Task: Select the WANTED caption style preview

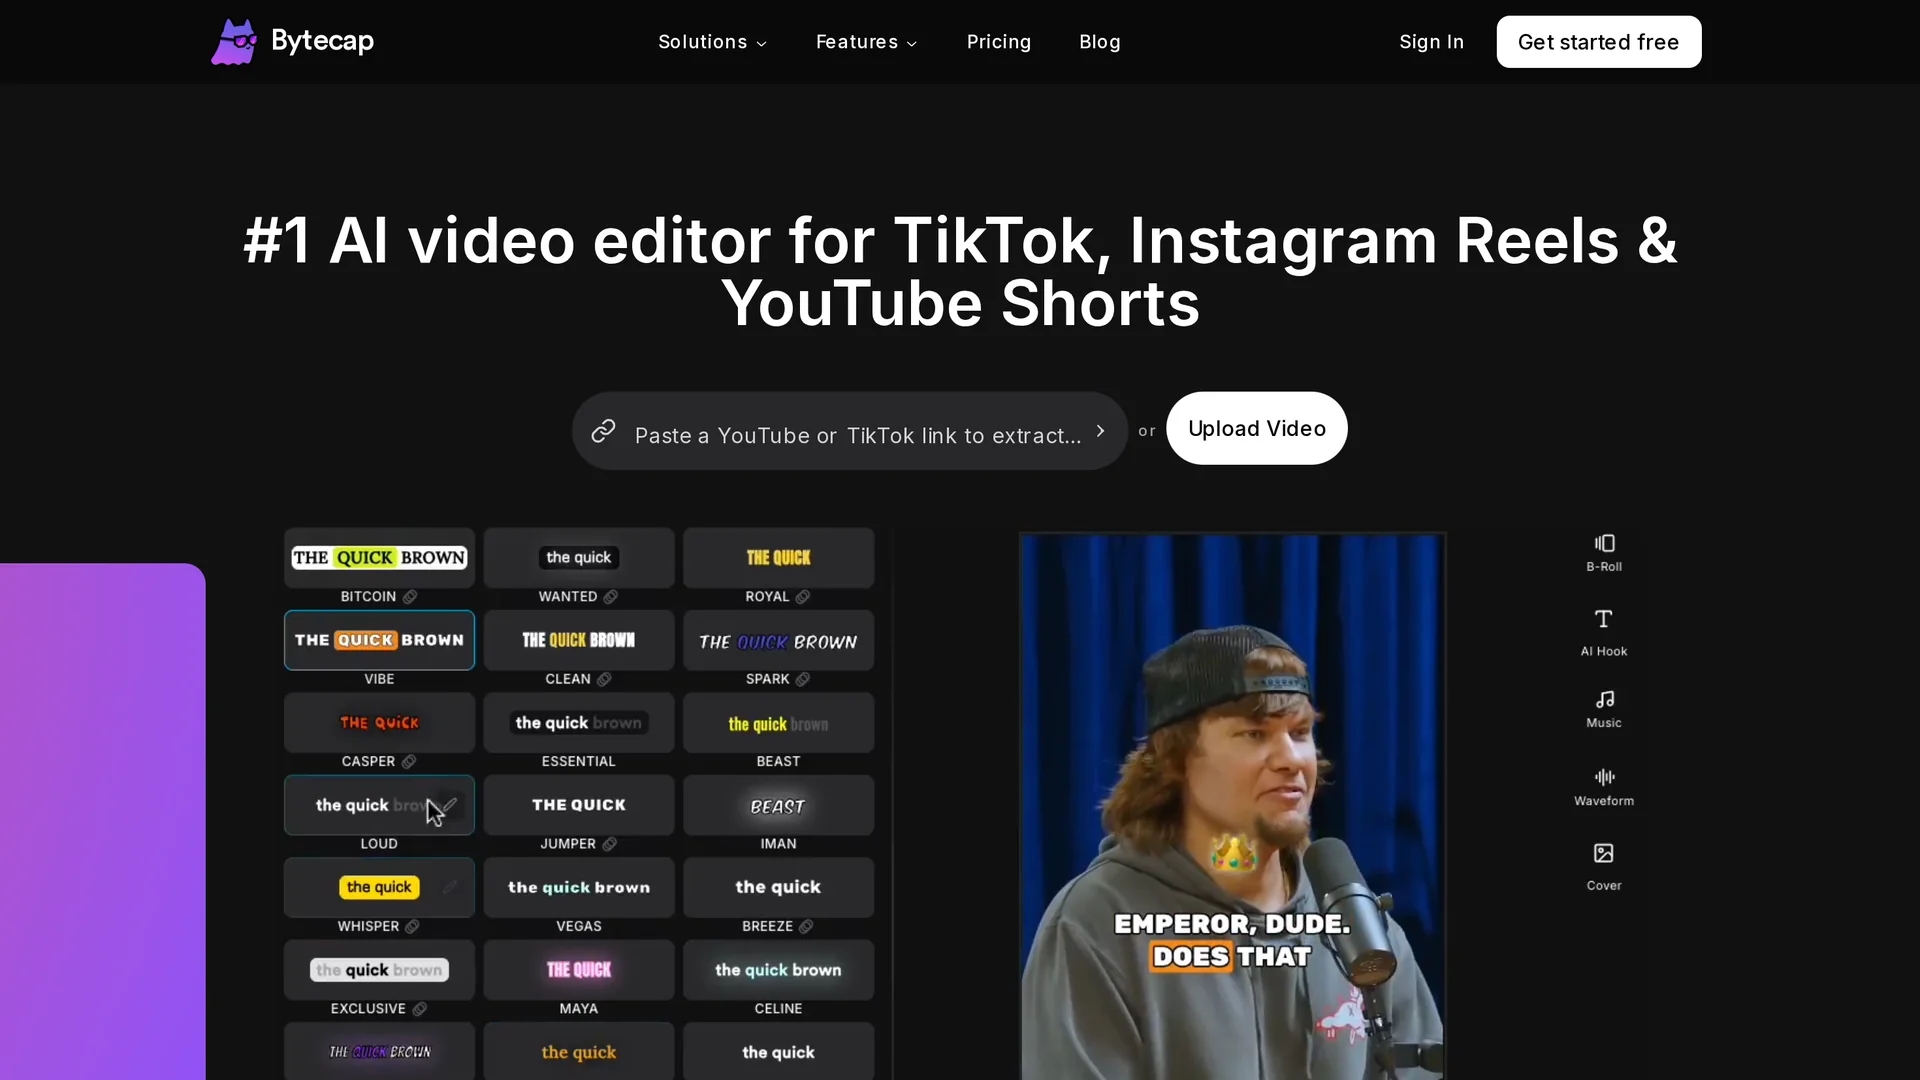Action: [x=578, y=558]
